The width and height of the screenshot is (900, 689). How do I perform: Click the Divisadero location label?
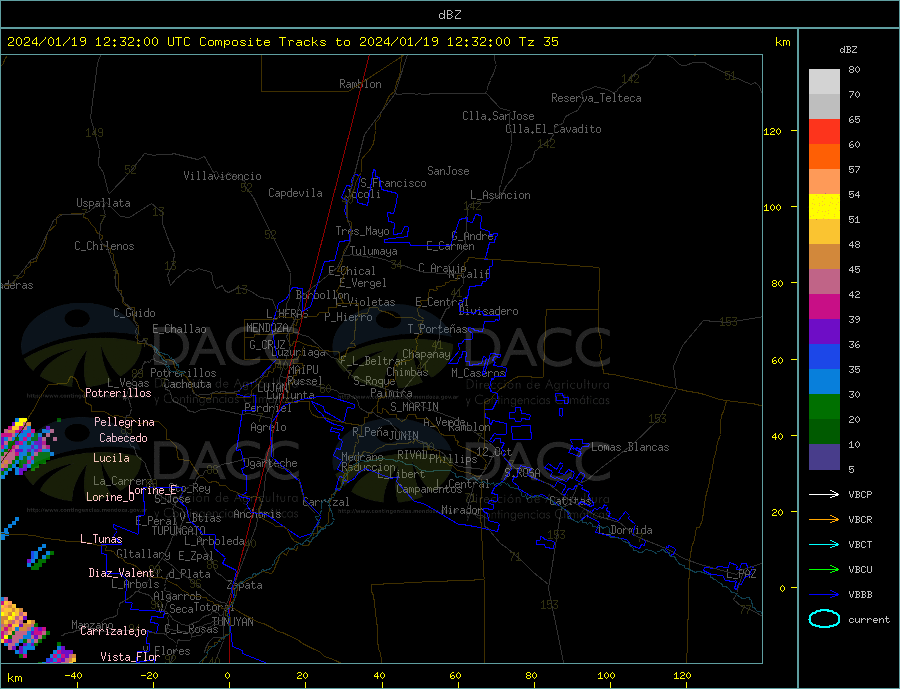click(488, 311)
